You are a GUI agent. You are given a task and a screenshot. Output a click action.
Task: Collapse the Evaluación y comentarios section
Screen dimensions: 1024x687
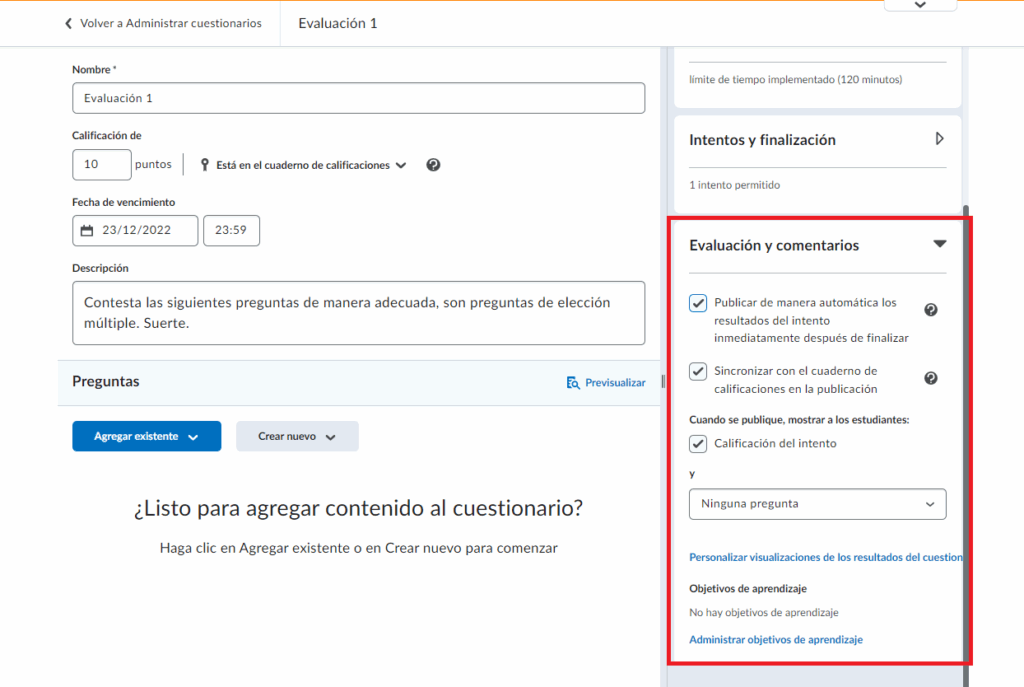pyautogui.click(x=939, y=244)
